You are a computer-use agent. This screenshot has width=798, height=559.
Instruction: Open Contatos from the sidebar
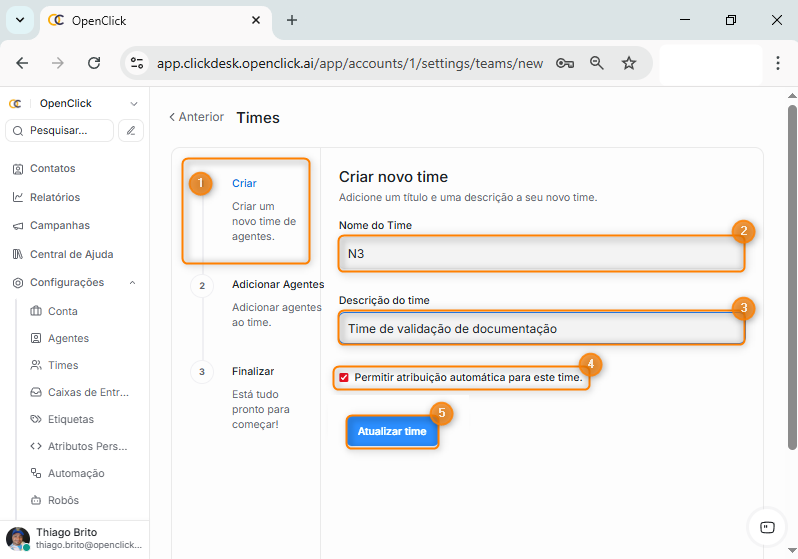pos(52,169)
